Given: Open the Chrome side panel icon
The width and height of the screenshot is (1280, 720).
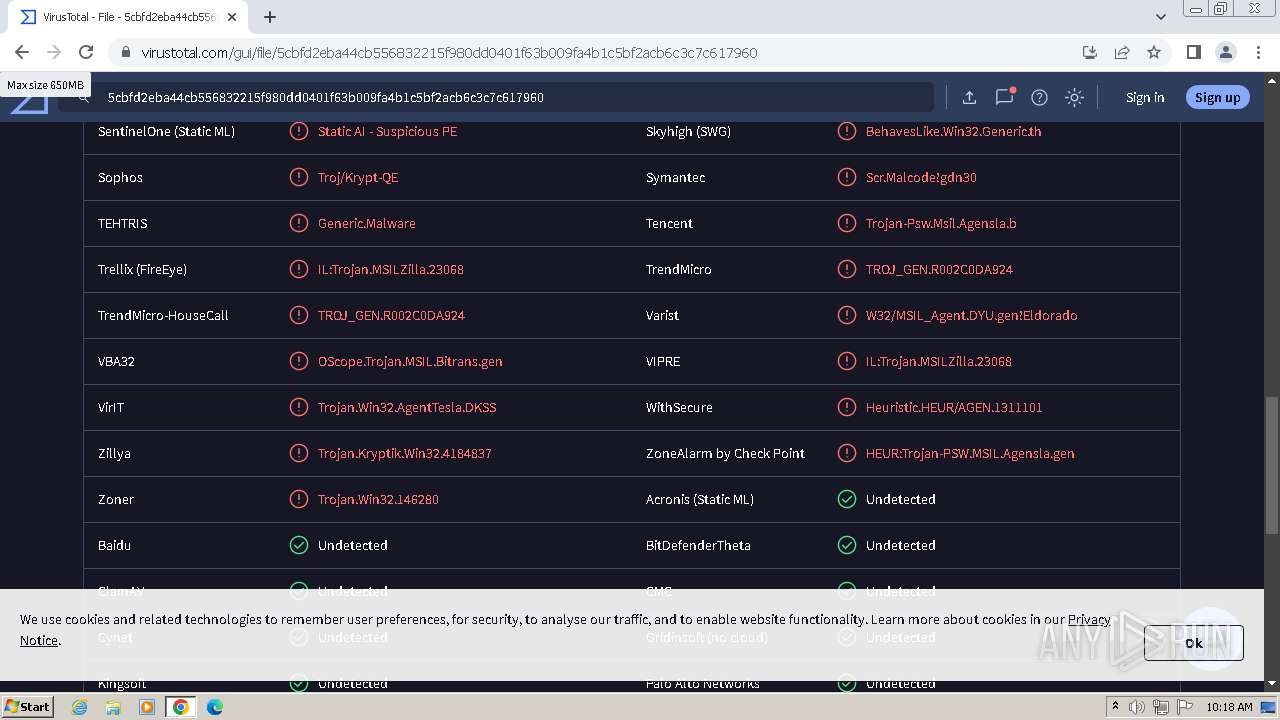Looking at the screenshot, I should (1194, 52).
